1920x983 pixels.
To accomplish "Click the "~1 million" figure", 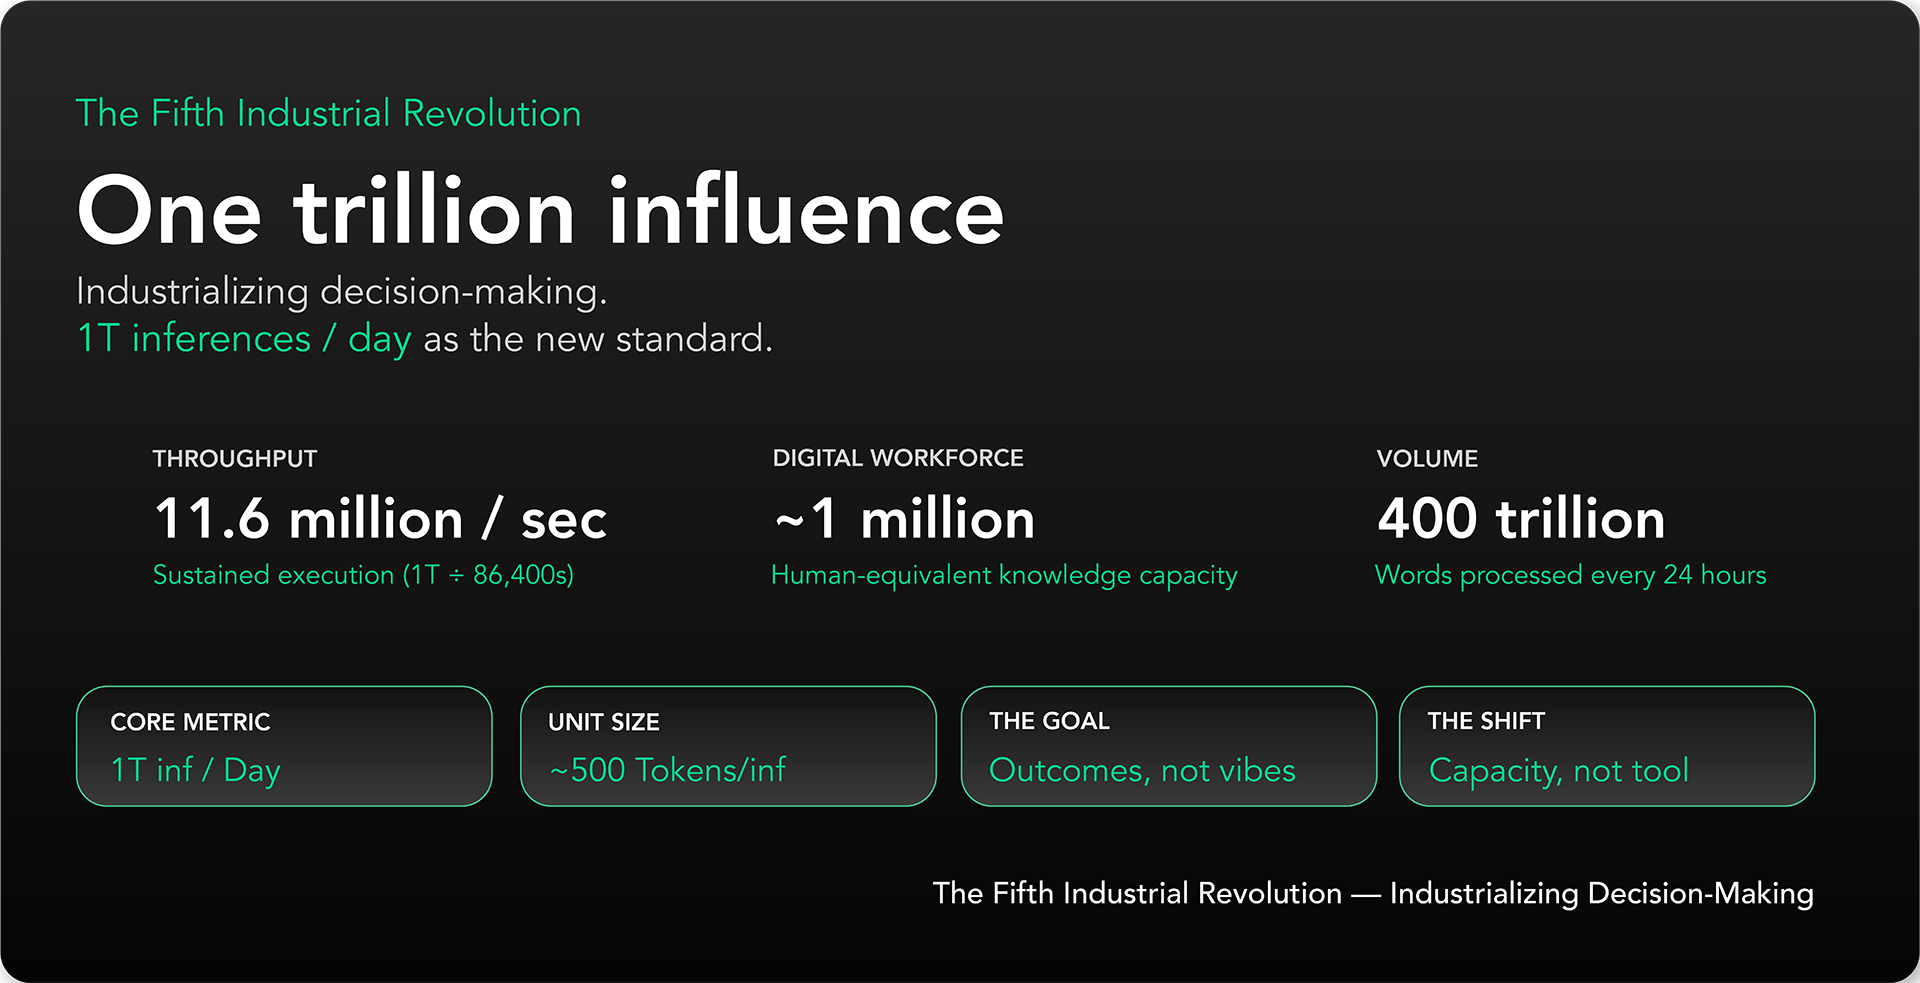I will tap(904, 520).
